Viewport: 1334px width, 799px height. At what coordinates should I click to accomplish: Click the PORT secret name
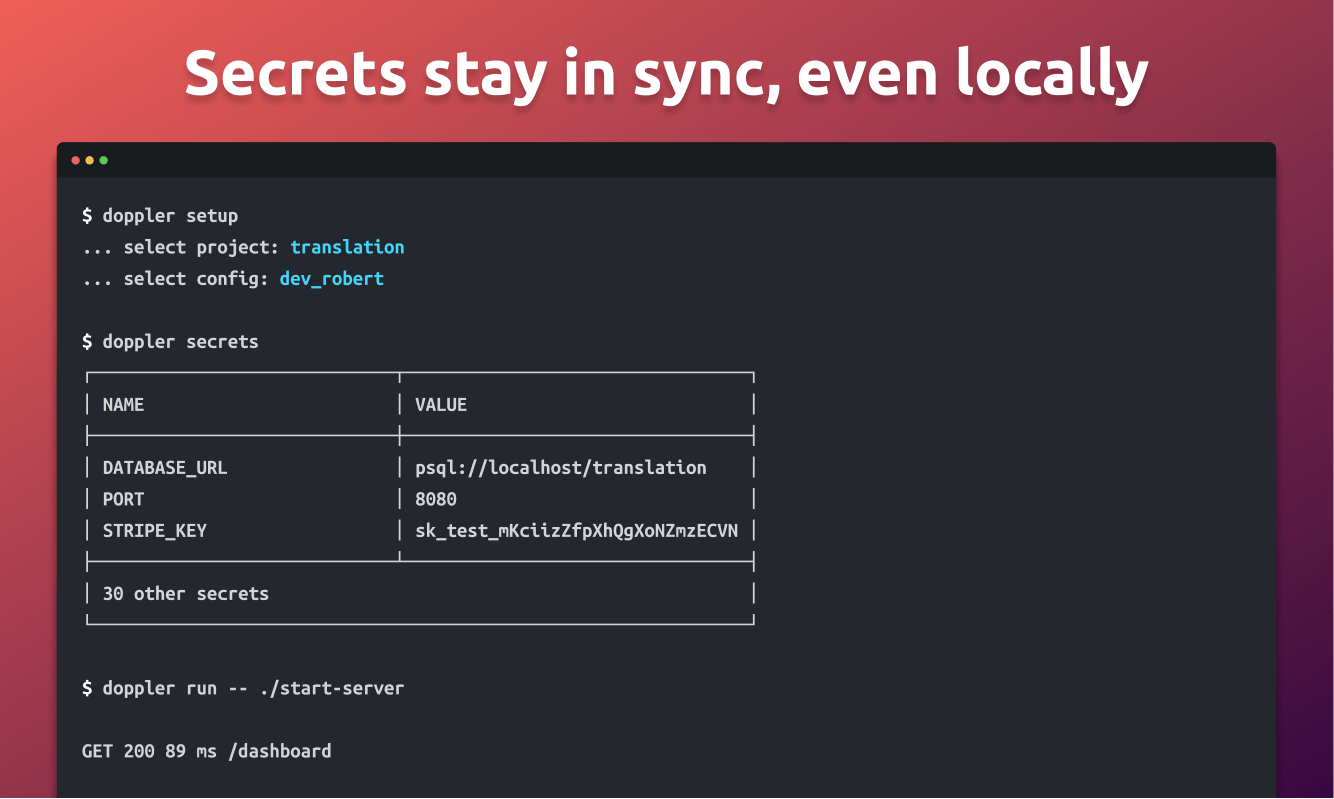[123, 499]
